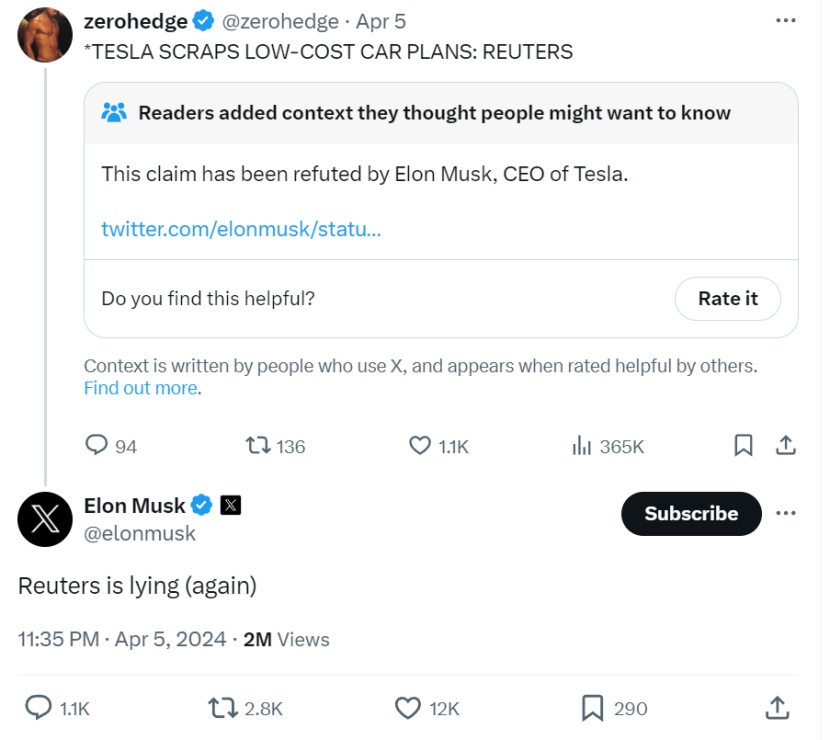Click the Find out more link
This screenshot has height=740, width=830.
(x=141, y=388)
